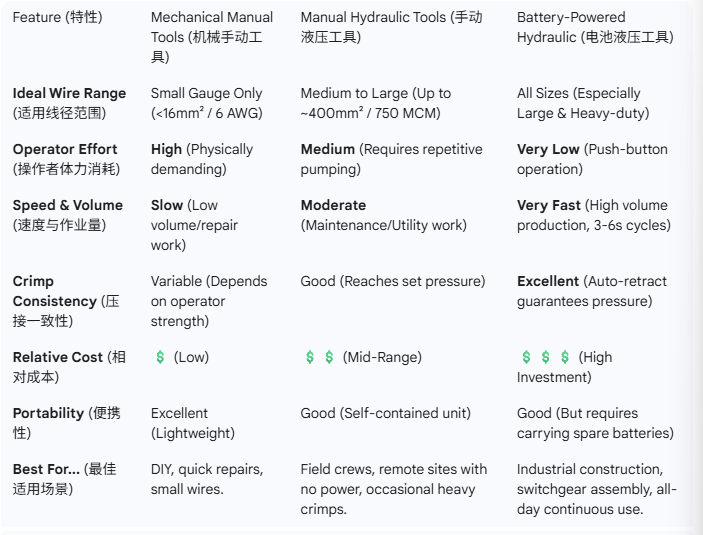Click the single dollar sign Low cost icon
703x535 pixels.
tap(160, 357)
